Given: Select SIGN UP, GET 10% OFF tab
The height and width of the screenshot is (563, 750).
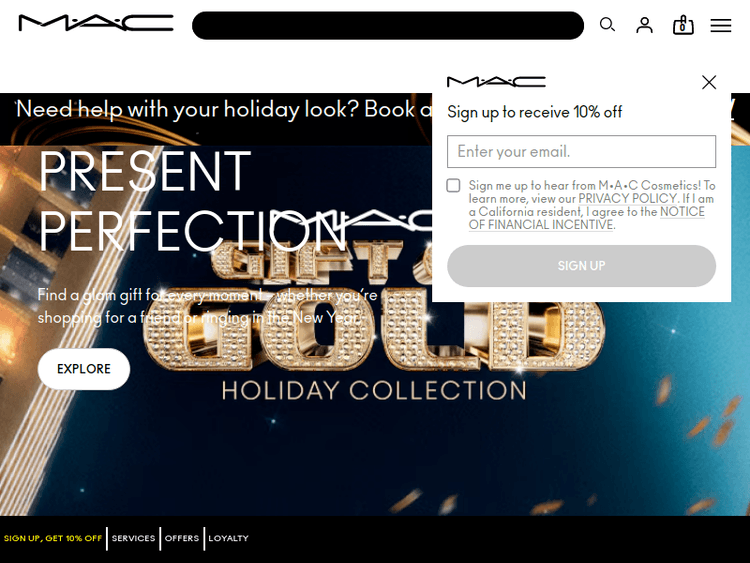Looking at the screenshot, I should [53, 538].
